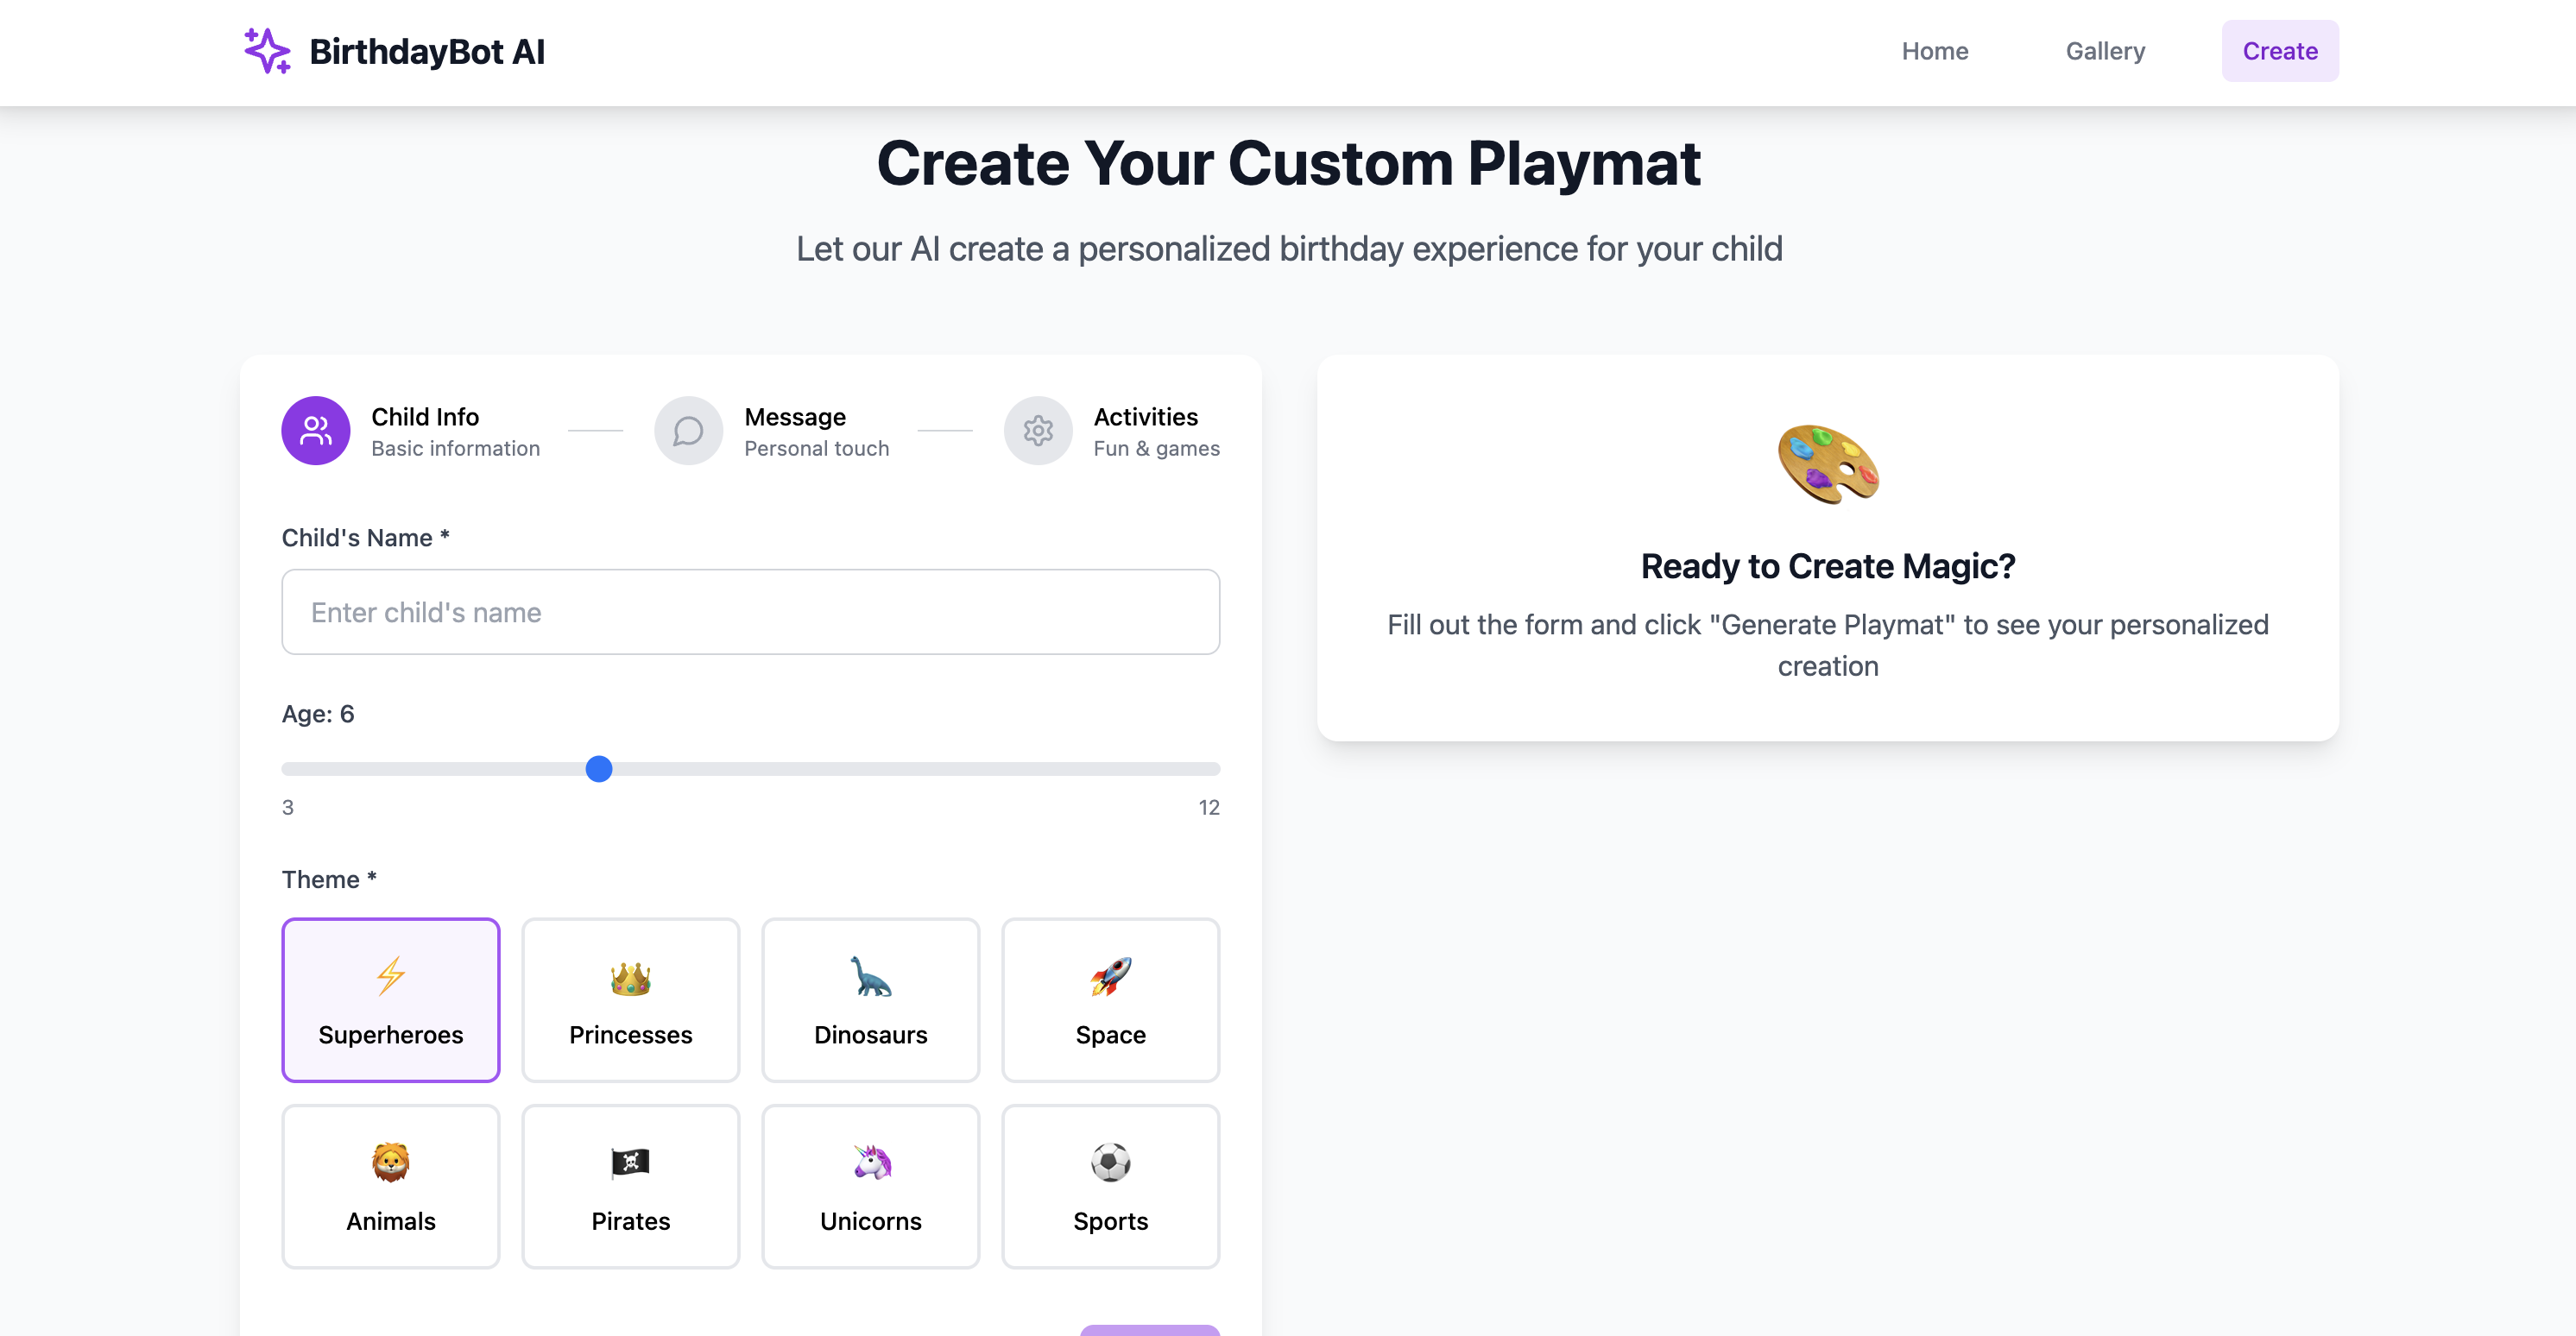Image resolution: width=2576 pixels, height=1336 pixels.
Task: Focus the Child's Name input field
Action: pos(750,612)
